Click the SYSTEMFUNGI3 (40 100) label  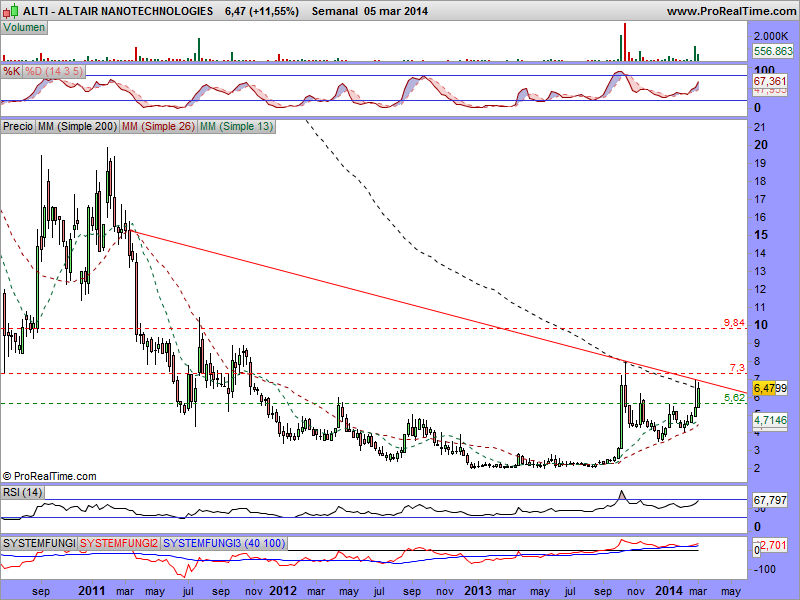224,543
